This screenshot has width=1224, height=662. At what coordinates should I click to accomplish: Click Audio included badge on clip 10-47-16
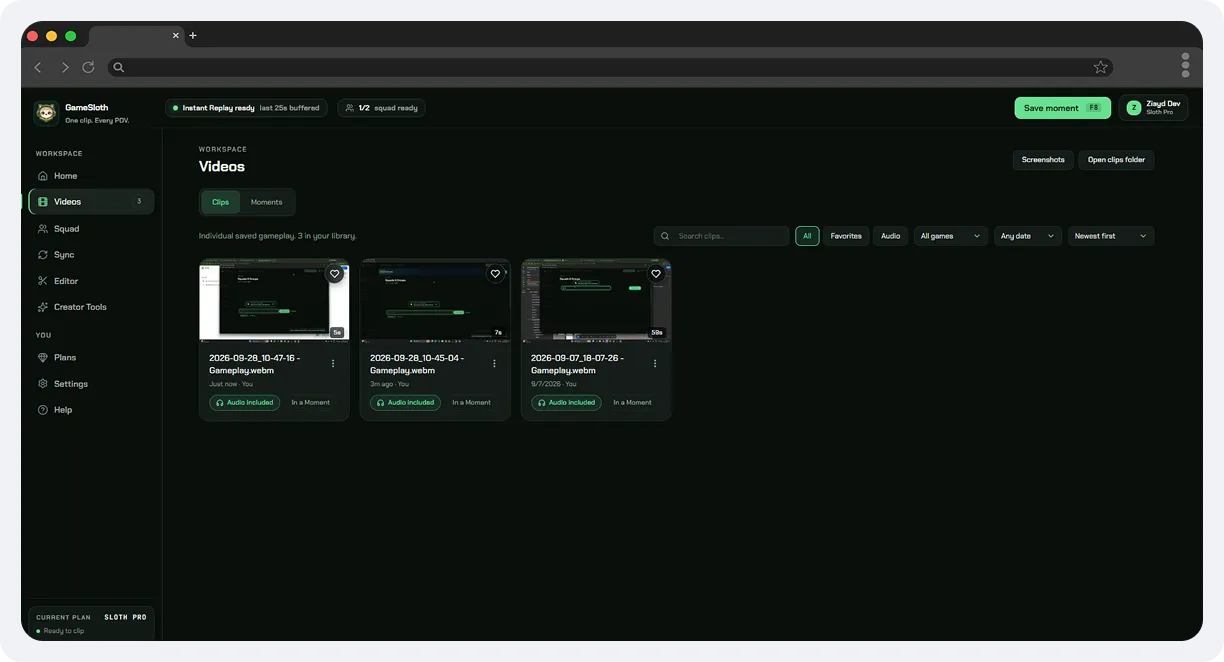(x=244, y=403)
